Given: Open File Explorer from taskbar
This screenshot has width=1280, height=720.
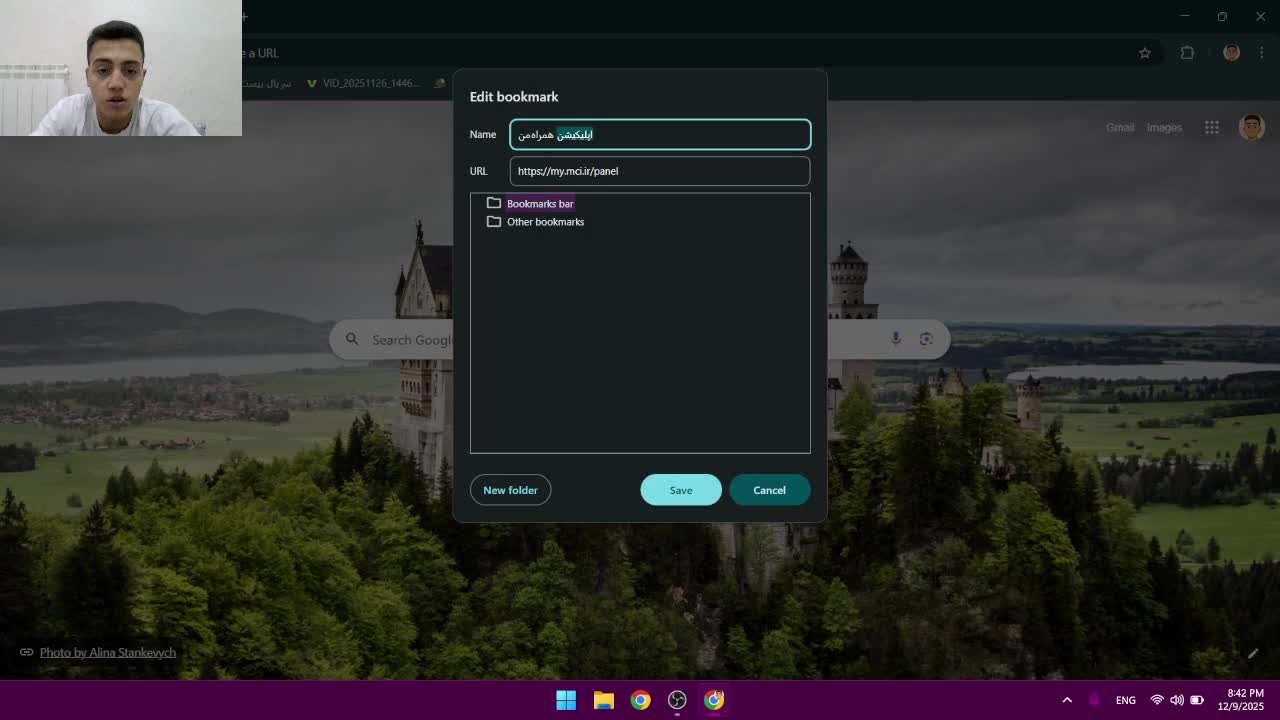Looking at the screenshot, I should pos(603,700).
